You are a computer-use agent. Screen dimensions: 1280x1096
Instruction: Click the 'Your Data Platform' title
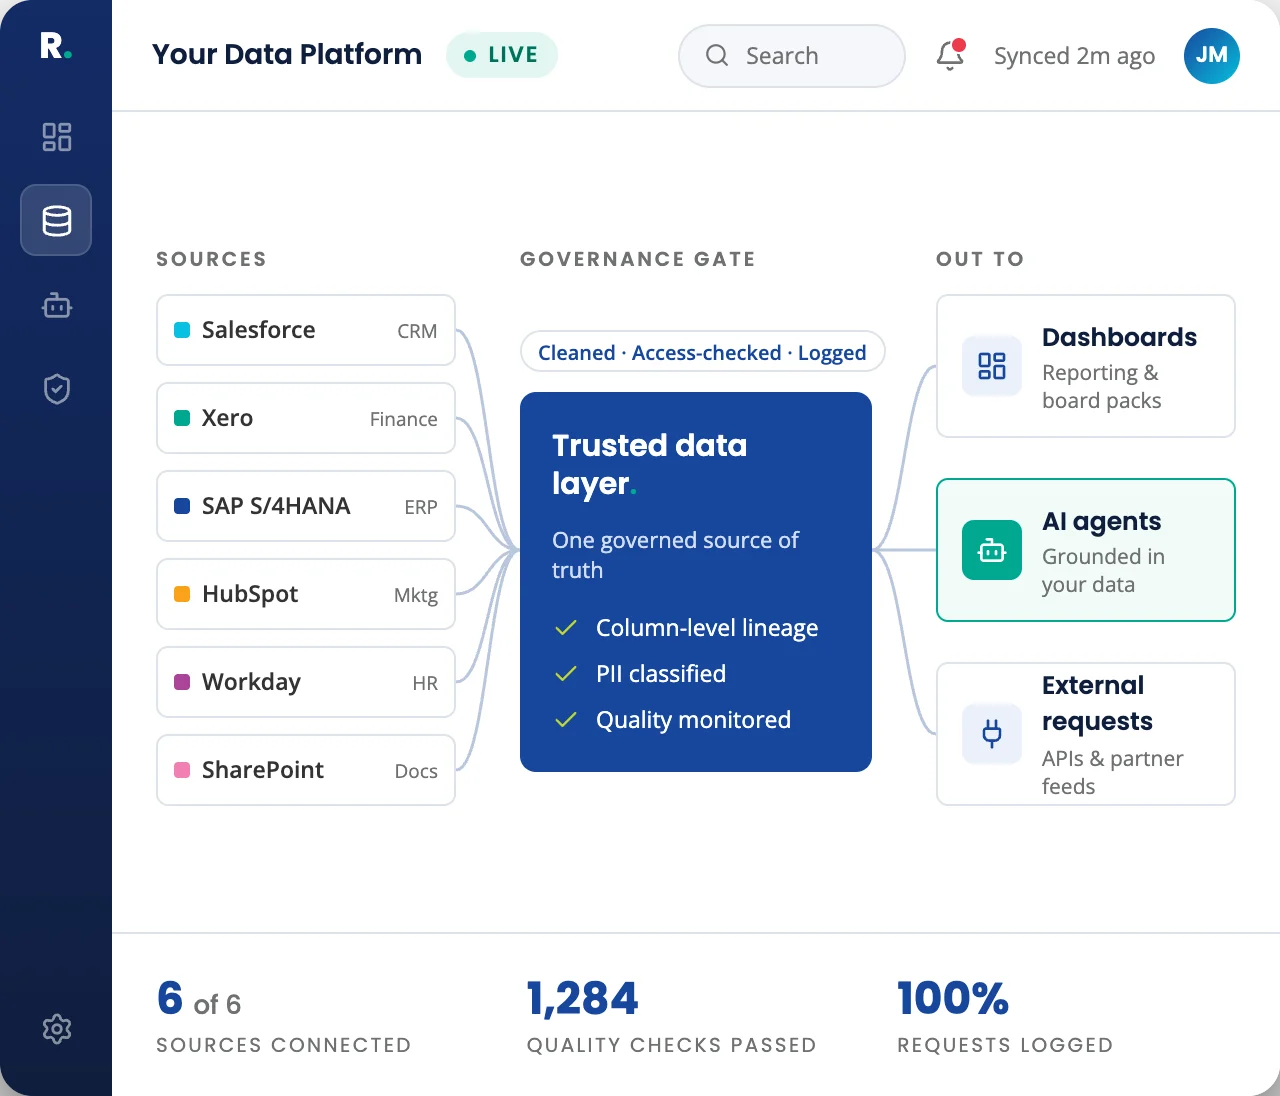[287, 54]
